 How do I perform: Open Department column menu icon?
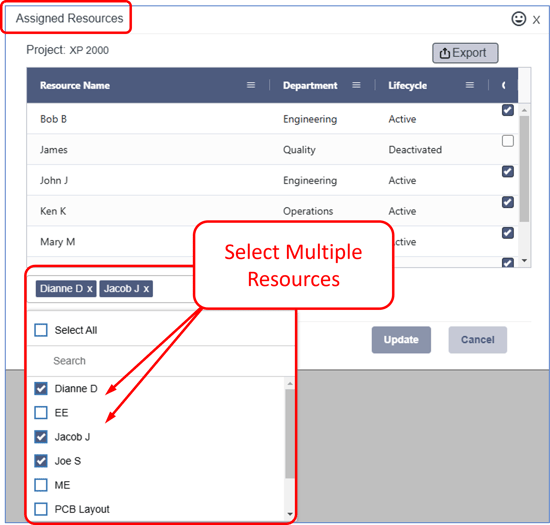(x=356, y=85)
